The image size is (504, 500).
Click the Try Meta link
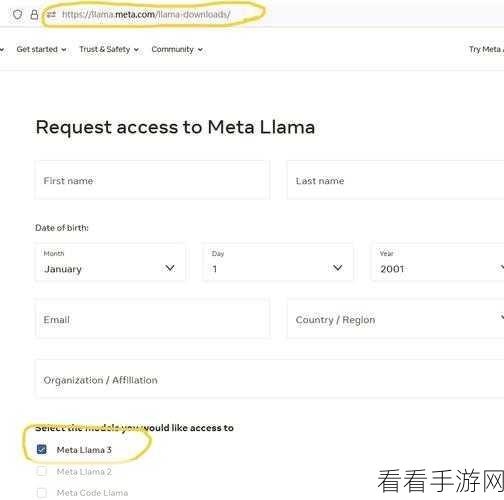pos(486,49)
